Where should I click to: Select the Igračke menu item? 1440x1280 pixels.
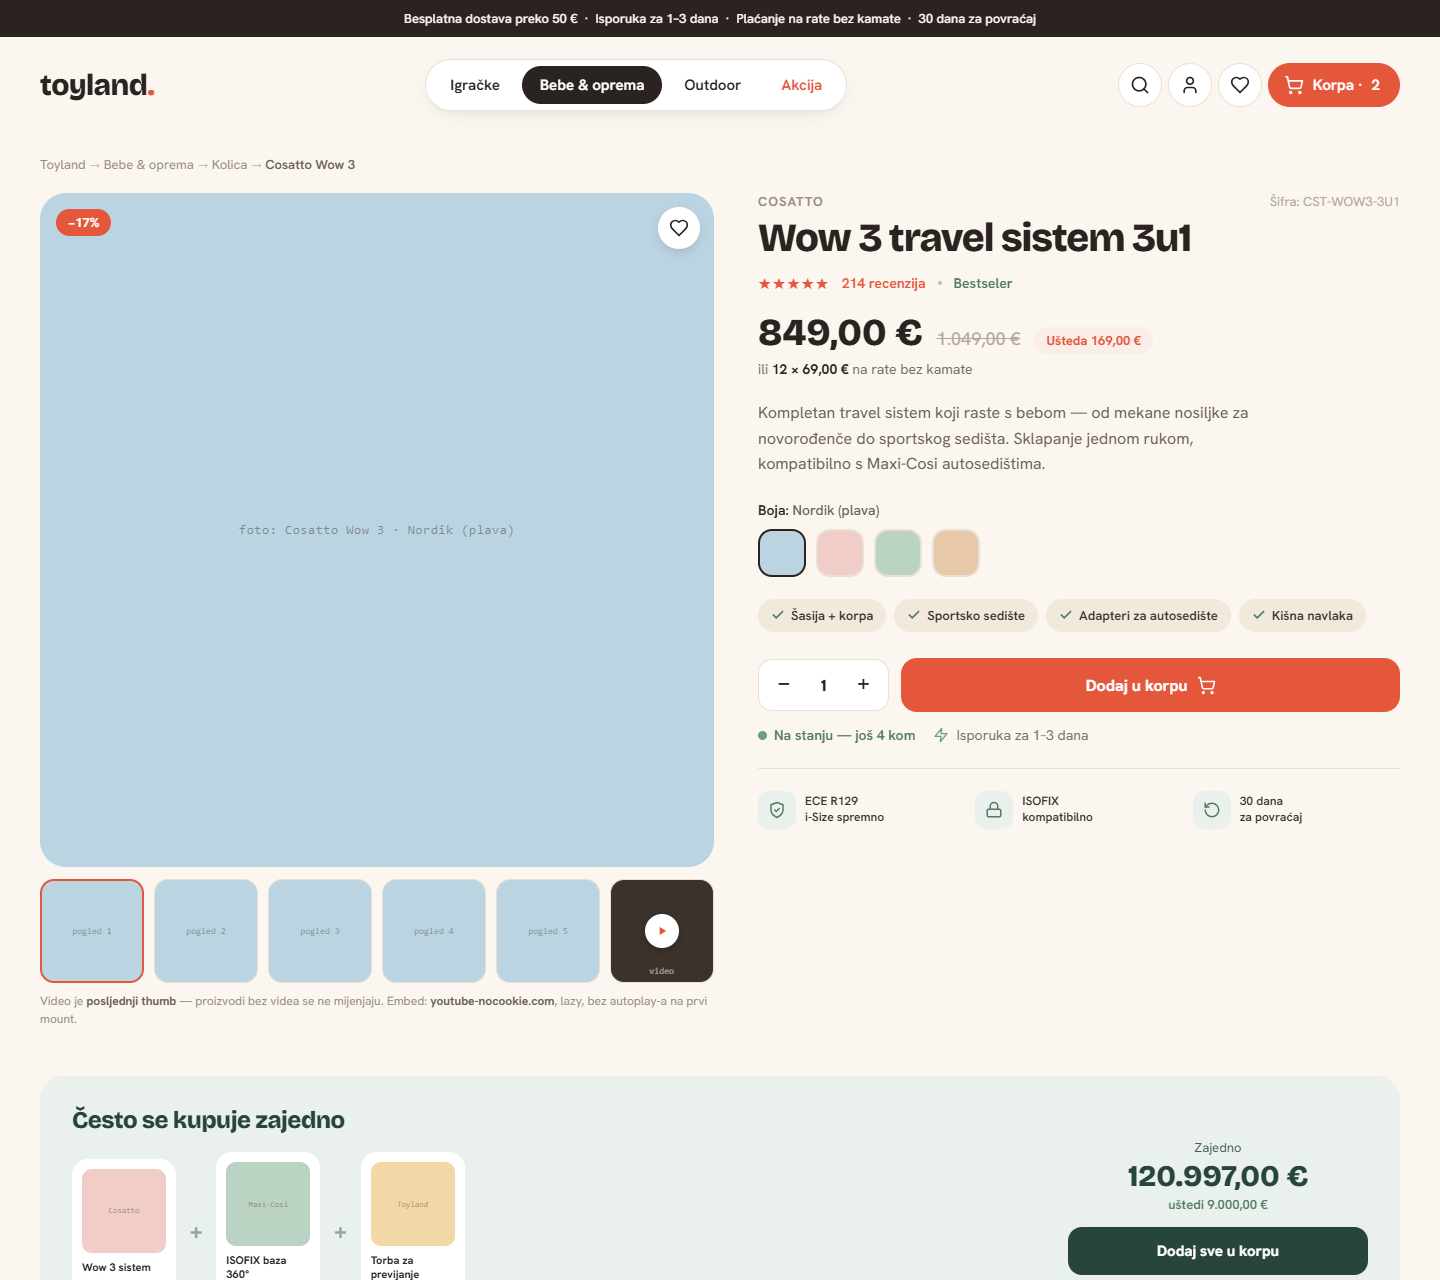pos(475,85)
